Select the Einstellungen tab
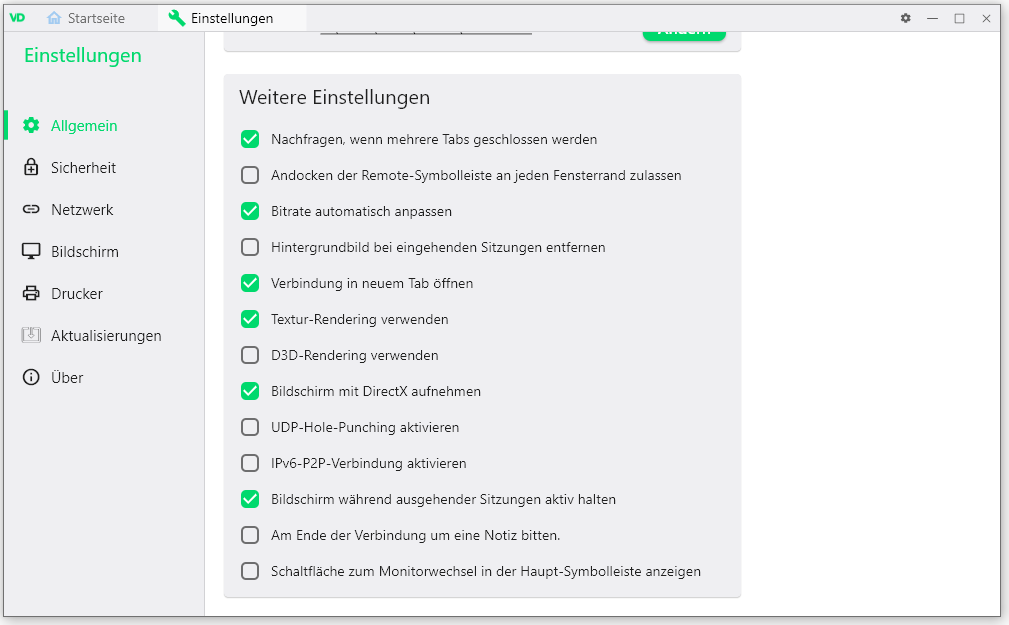 pos(221,18)
